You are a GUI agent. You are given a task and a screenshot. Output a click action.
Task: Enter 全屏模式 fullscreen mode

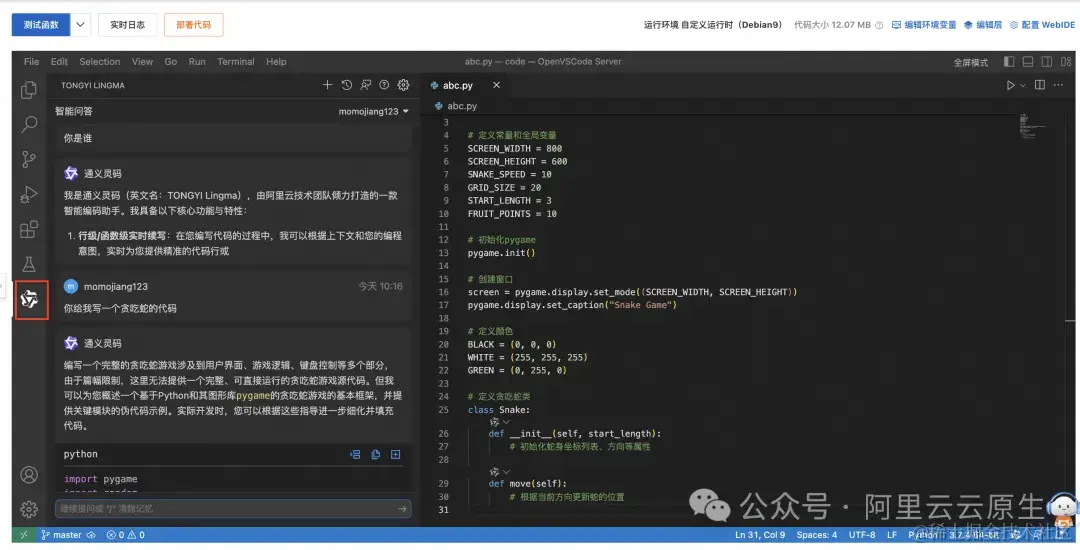(x=970, y=63)
